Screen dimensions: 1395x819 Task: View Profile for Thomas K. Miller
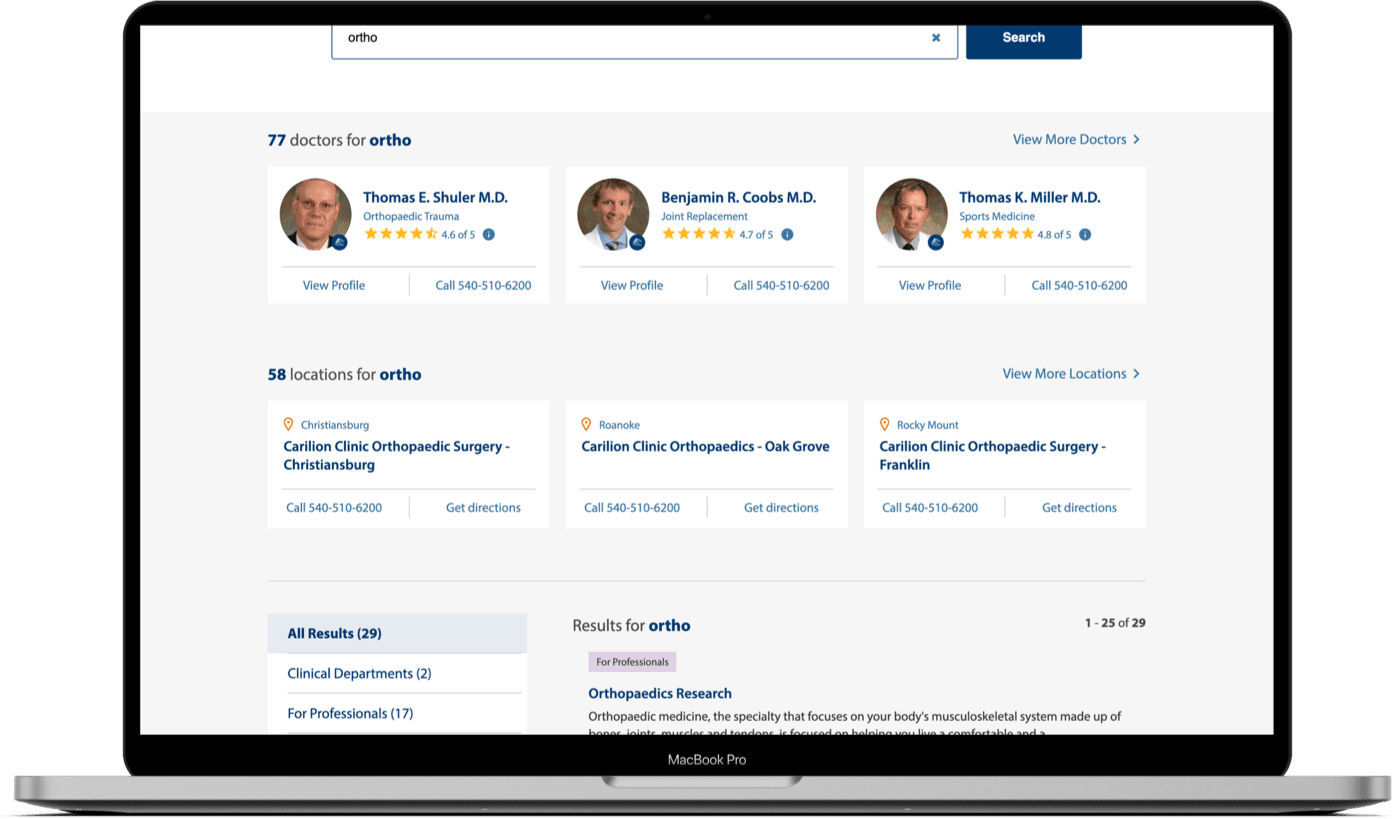point(930,286)
